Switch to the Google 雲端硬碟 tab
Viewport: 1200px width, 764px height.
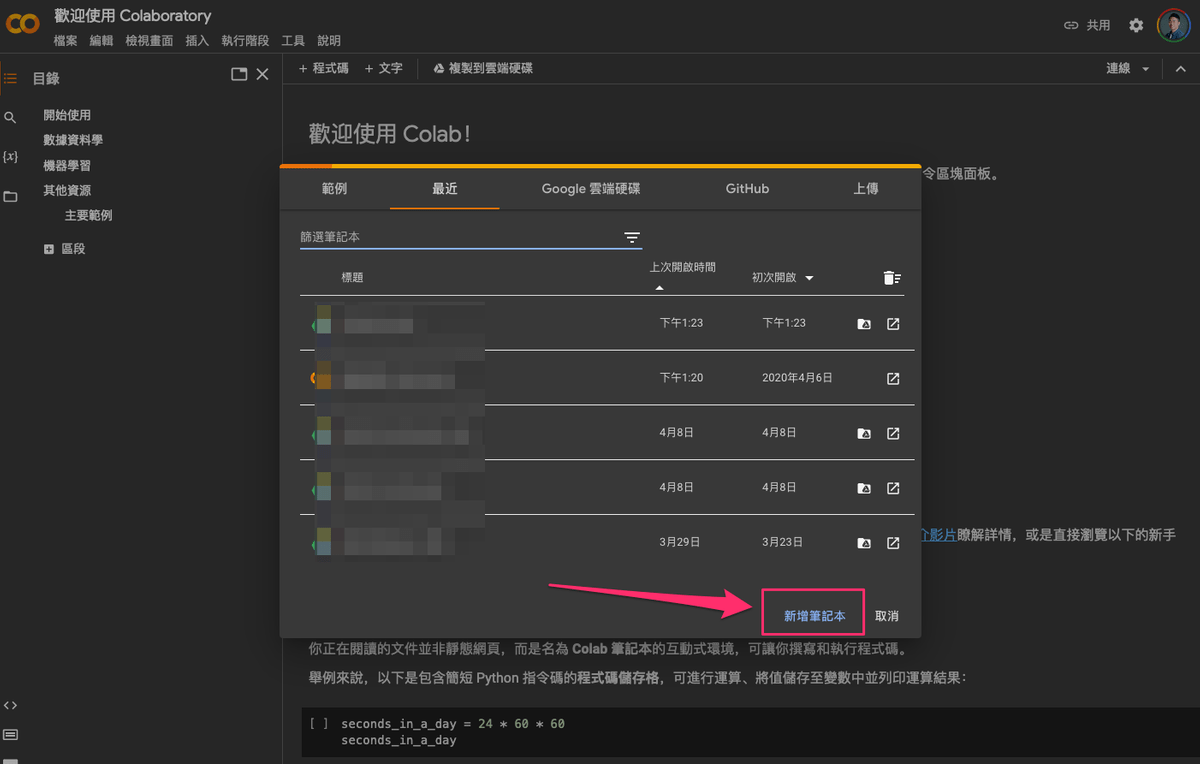pos(591,188)
